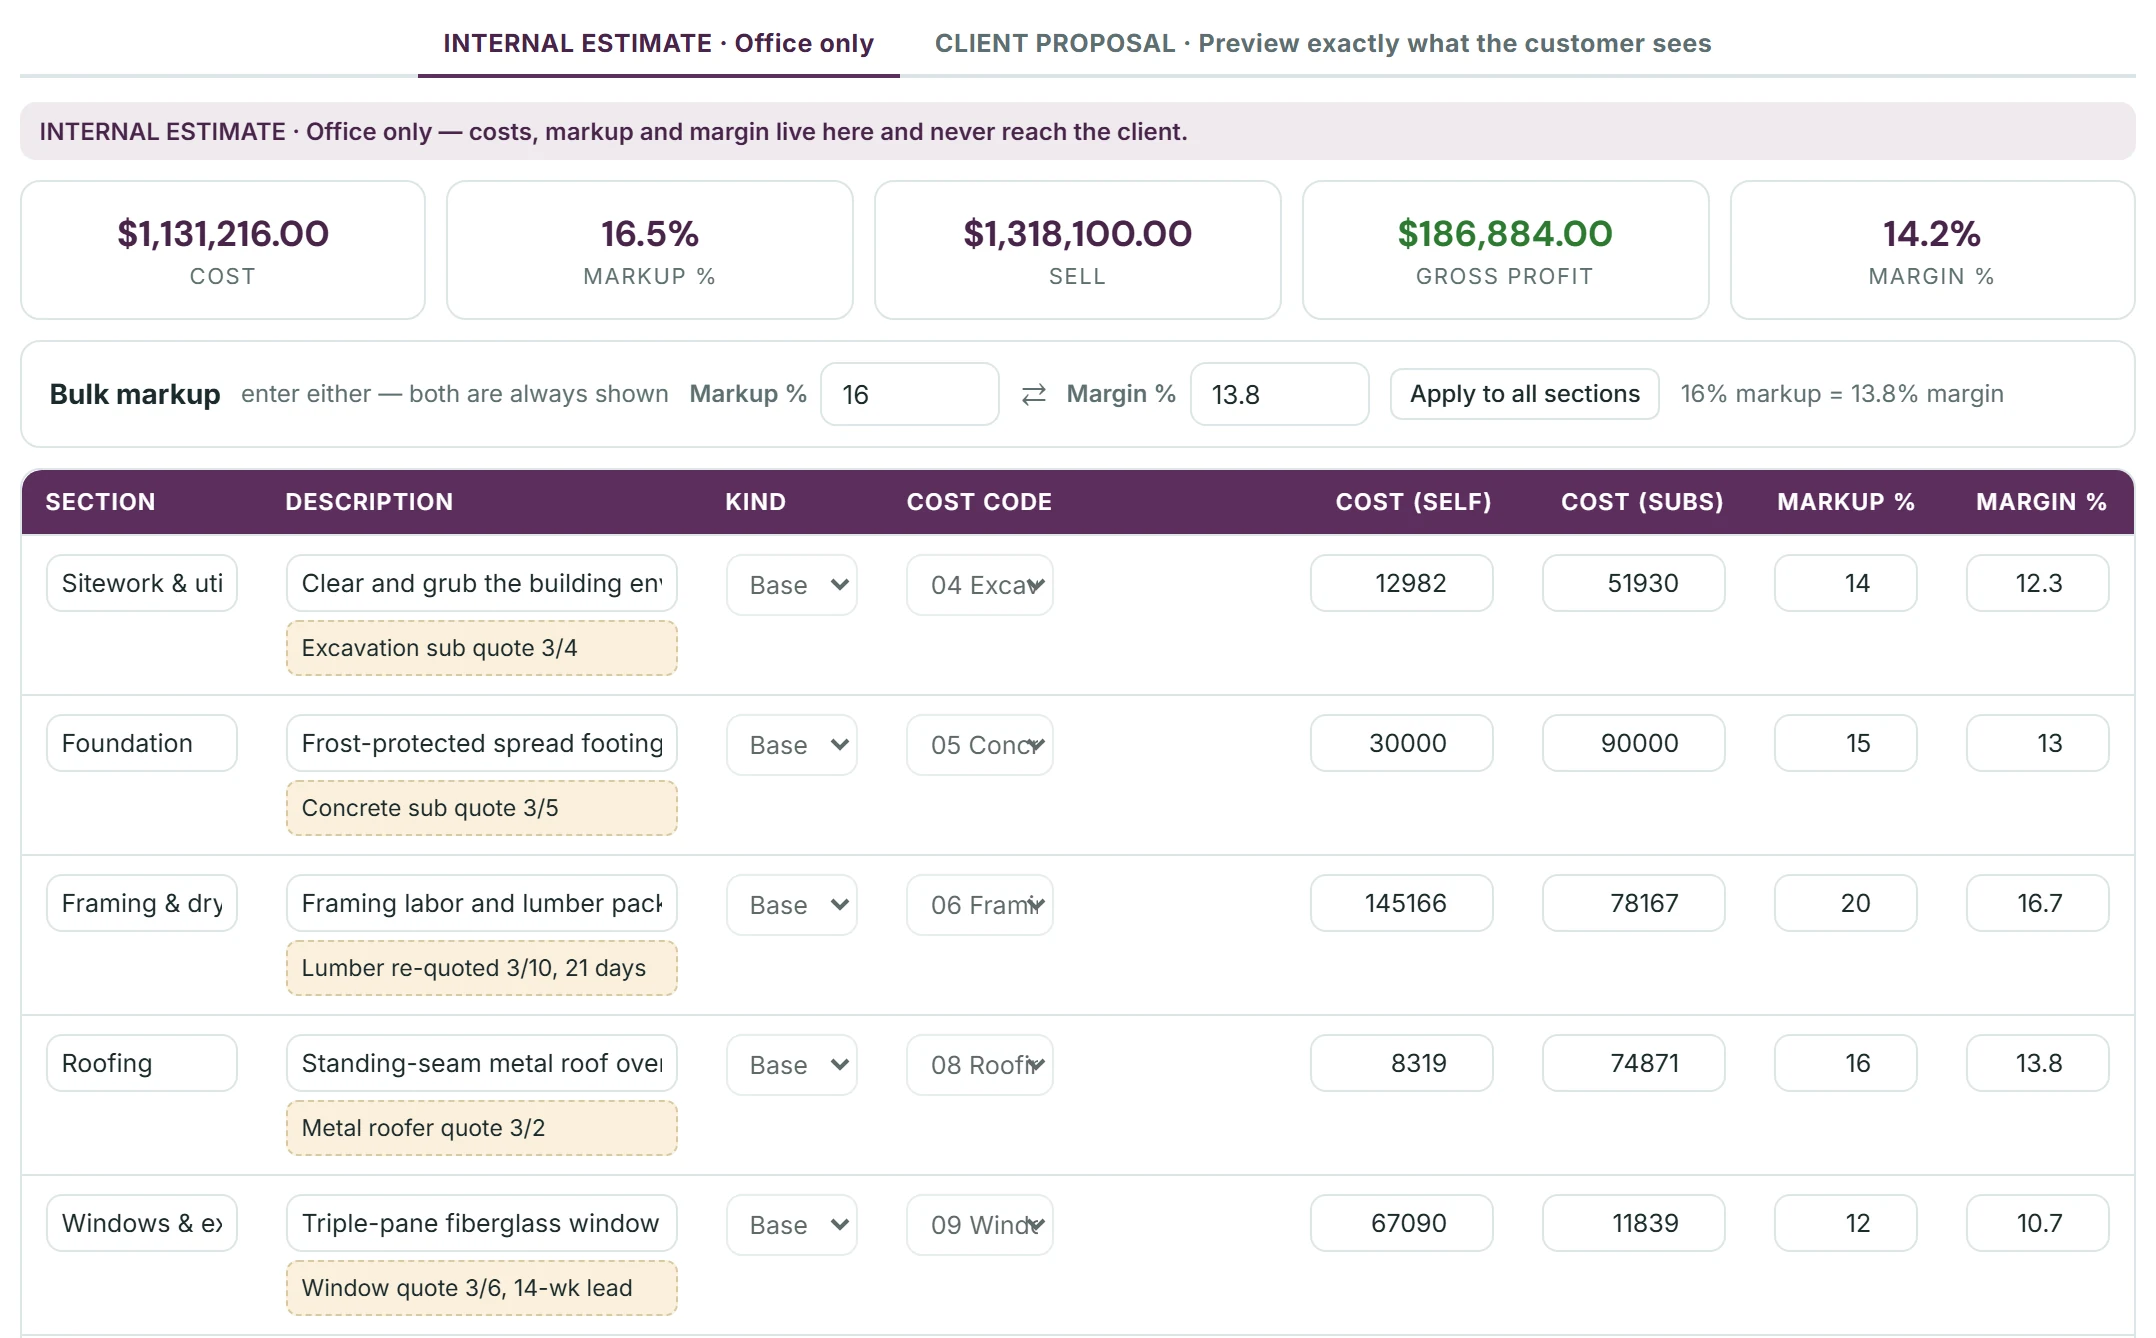2156x1338 pixels.
Task: Edit Clear and grub description field
Action: pyautogui.click(x=482, y=583)
